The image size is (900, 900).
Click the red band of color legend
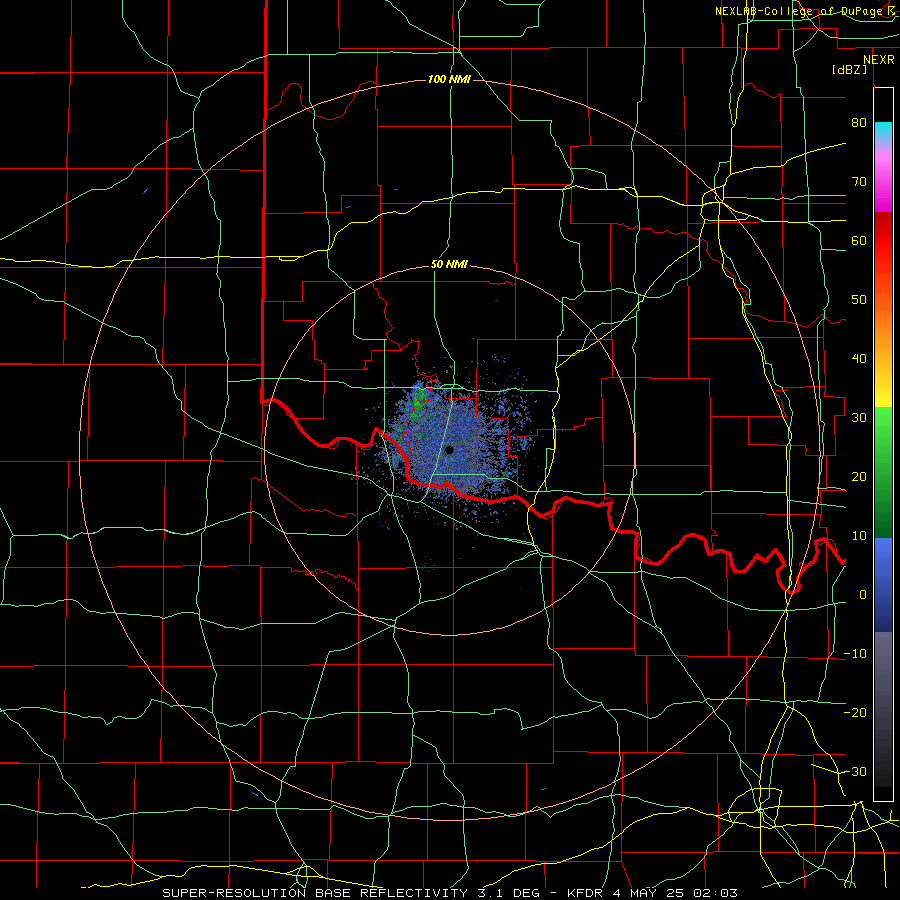pos(883,241)
